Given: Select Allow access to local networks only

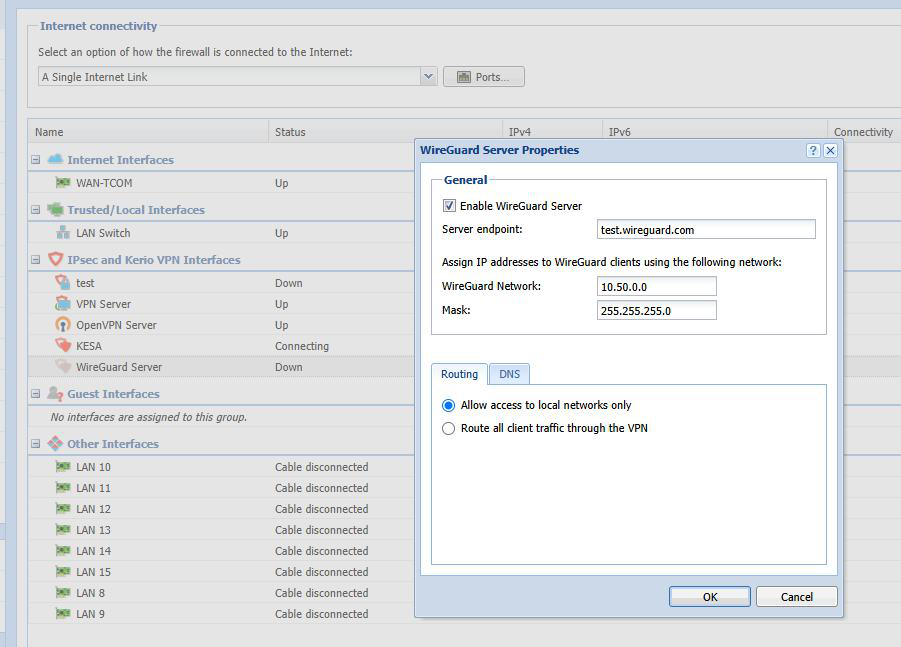Looking at the screenshot, I should point(448,405).
